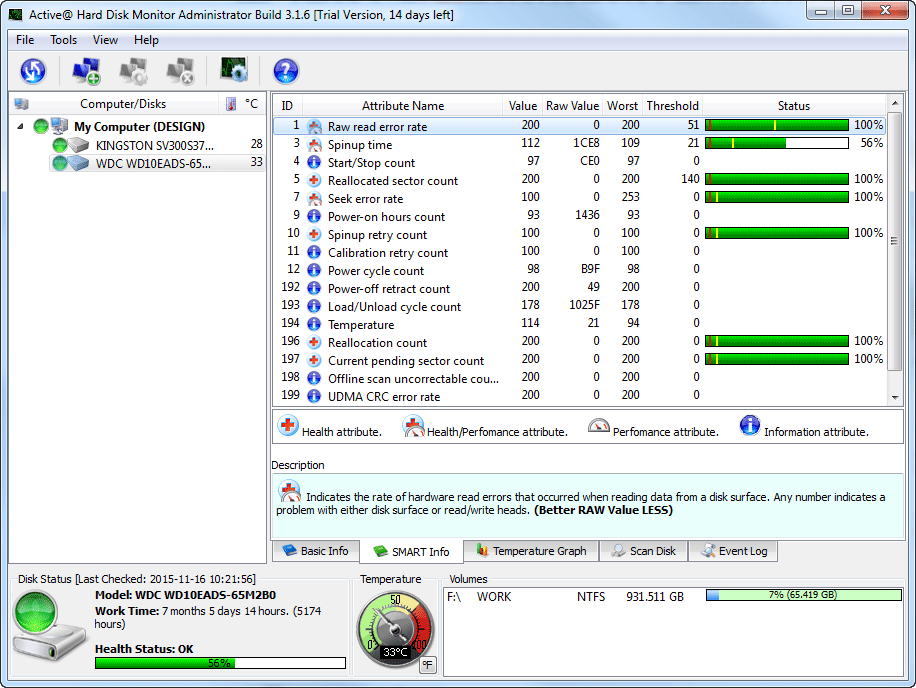Click the thermometer icon in disk header

pos(231,104)
